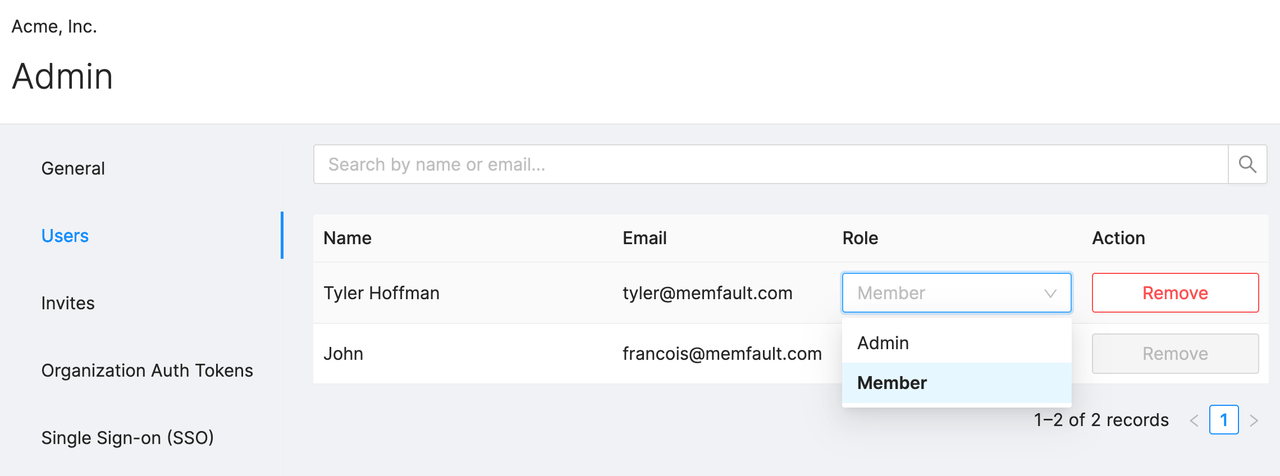Click tyler@memfault.com email cell

pyautogui.click(x=707, y=294)
